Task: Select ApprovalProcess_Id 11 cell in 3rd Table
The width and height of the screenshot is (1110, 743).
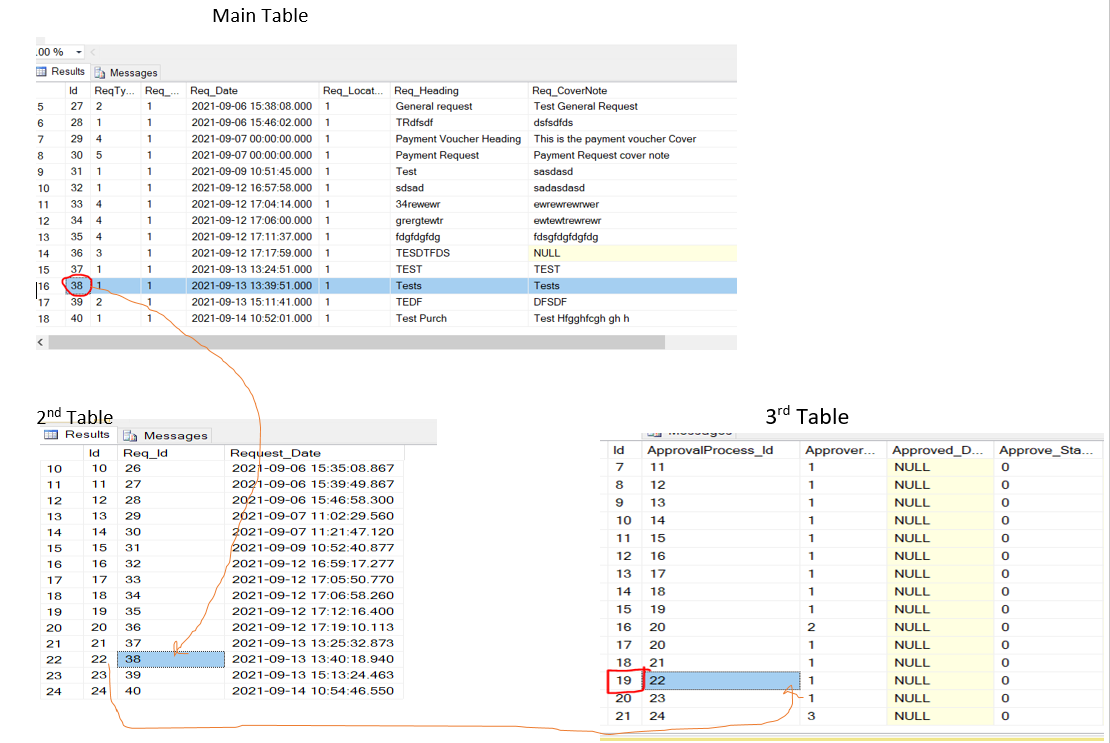Action: (x=721, y=467)
